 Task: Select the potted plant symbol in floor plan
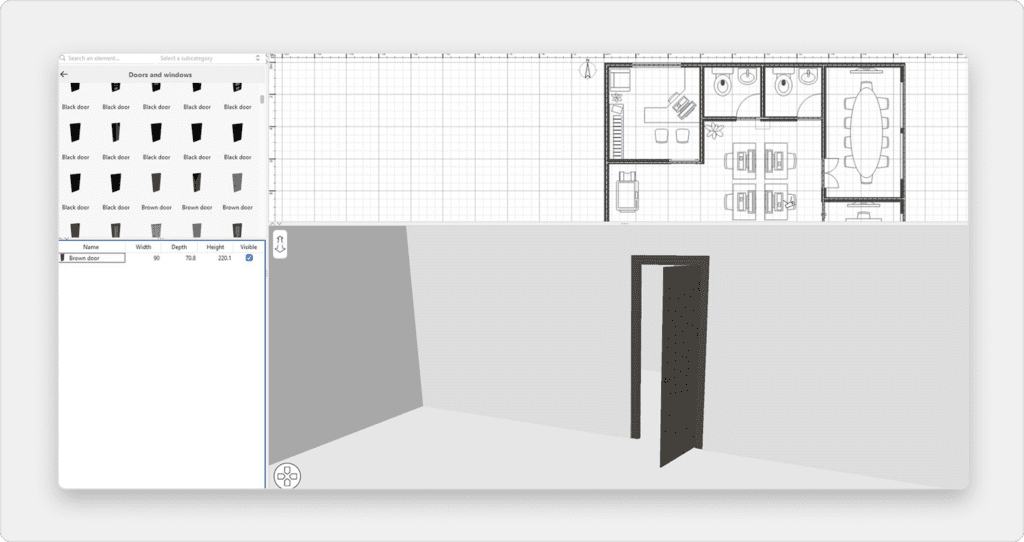point(715,130)
